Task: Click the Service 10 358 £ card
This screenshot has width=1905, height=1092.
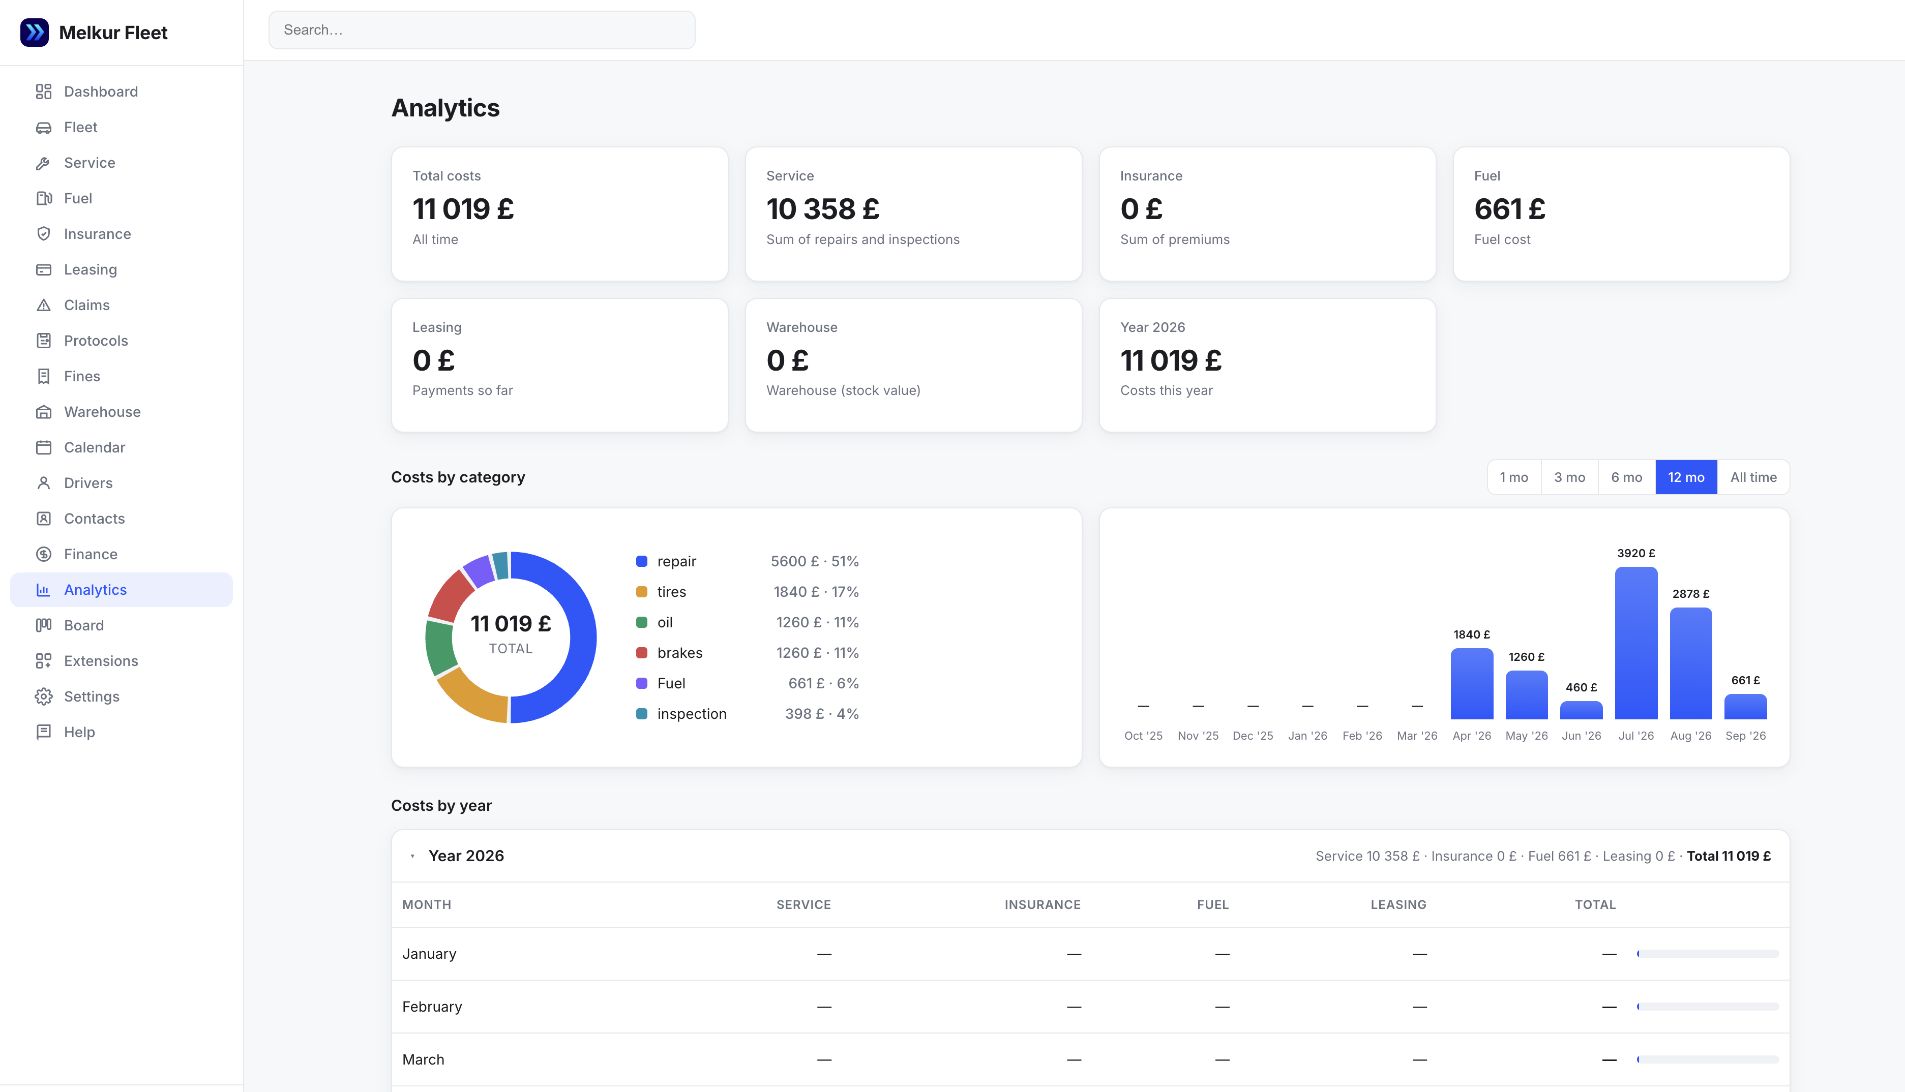Action: click(x=914, y=214)
